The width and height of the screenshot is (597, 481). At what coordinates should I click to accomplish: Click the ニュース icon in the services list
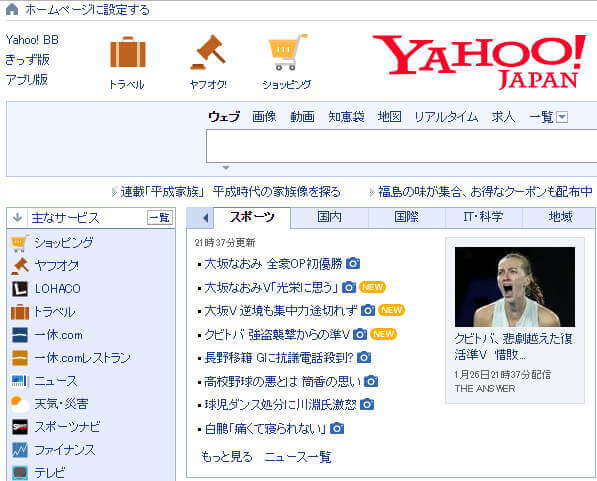pyautogui.click(x=20, y=381)
